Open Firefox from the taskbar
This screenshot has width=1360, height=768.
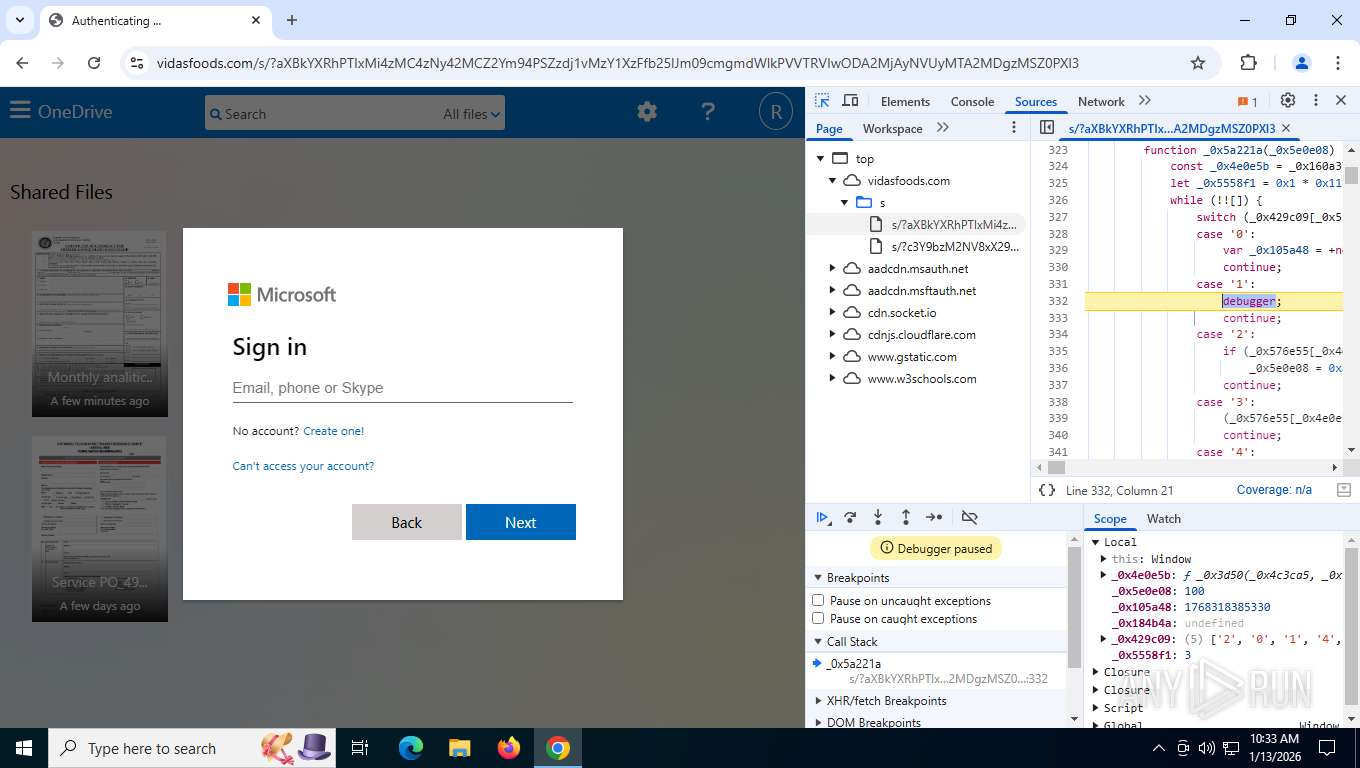point(509,748)
